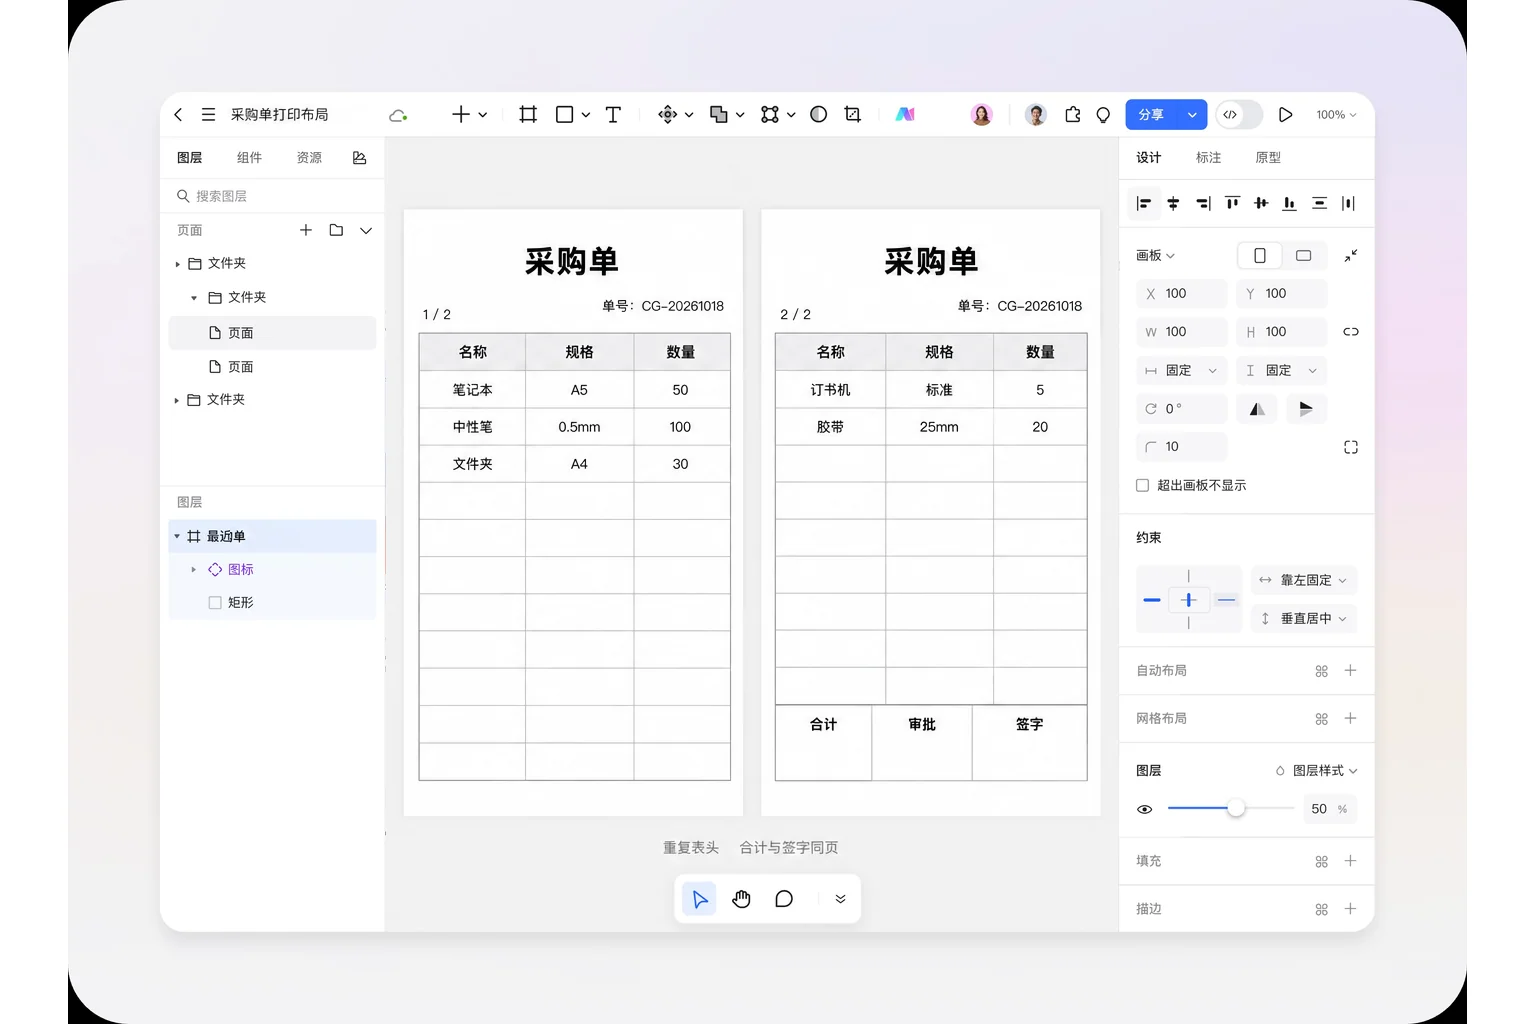Open the 垂直居中 constraint dropdown
Screen dimensions: 1536x1024
coord(1304,618)
